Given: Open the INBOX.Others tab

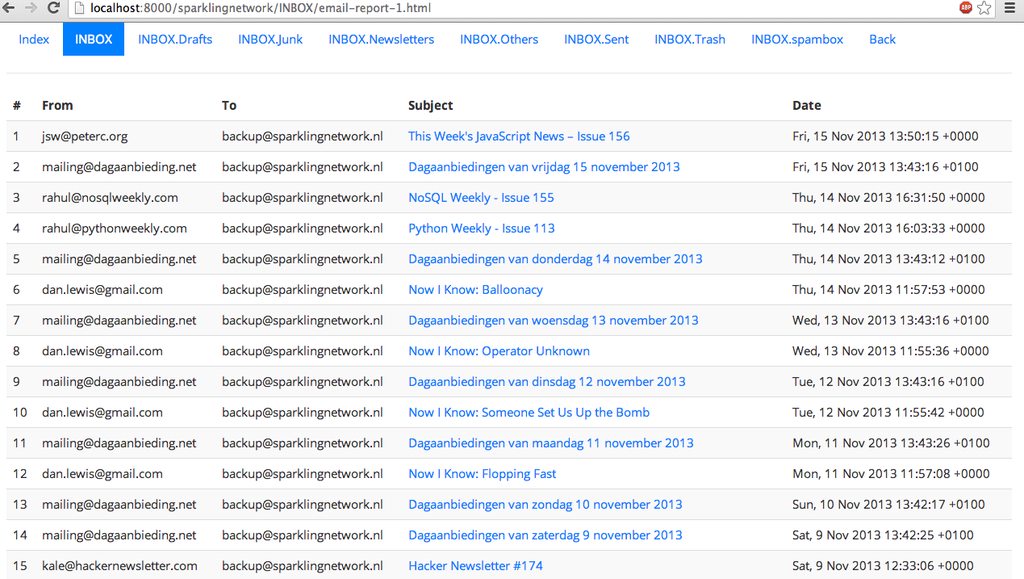Looking at the screenshot, I should pos(499,39).
